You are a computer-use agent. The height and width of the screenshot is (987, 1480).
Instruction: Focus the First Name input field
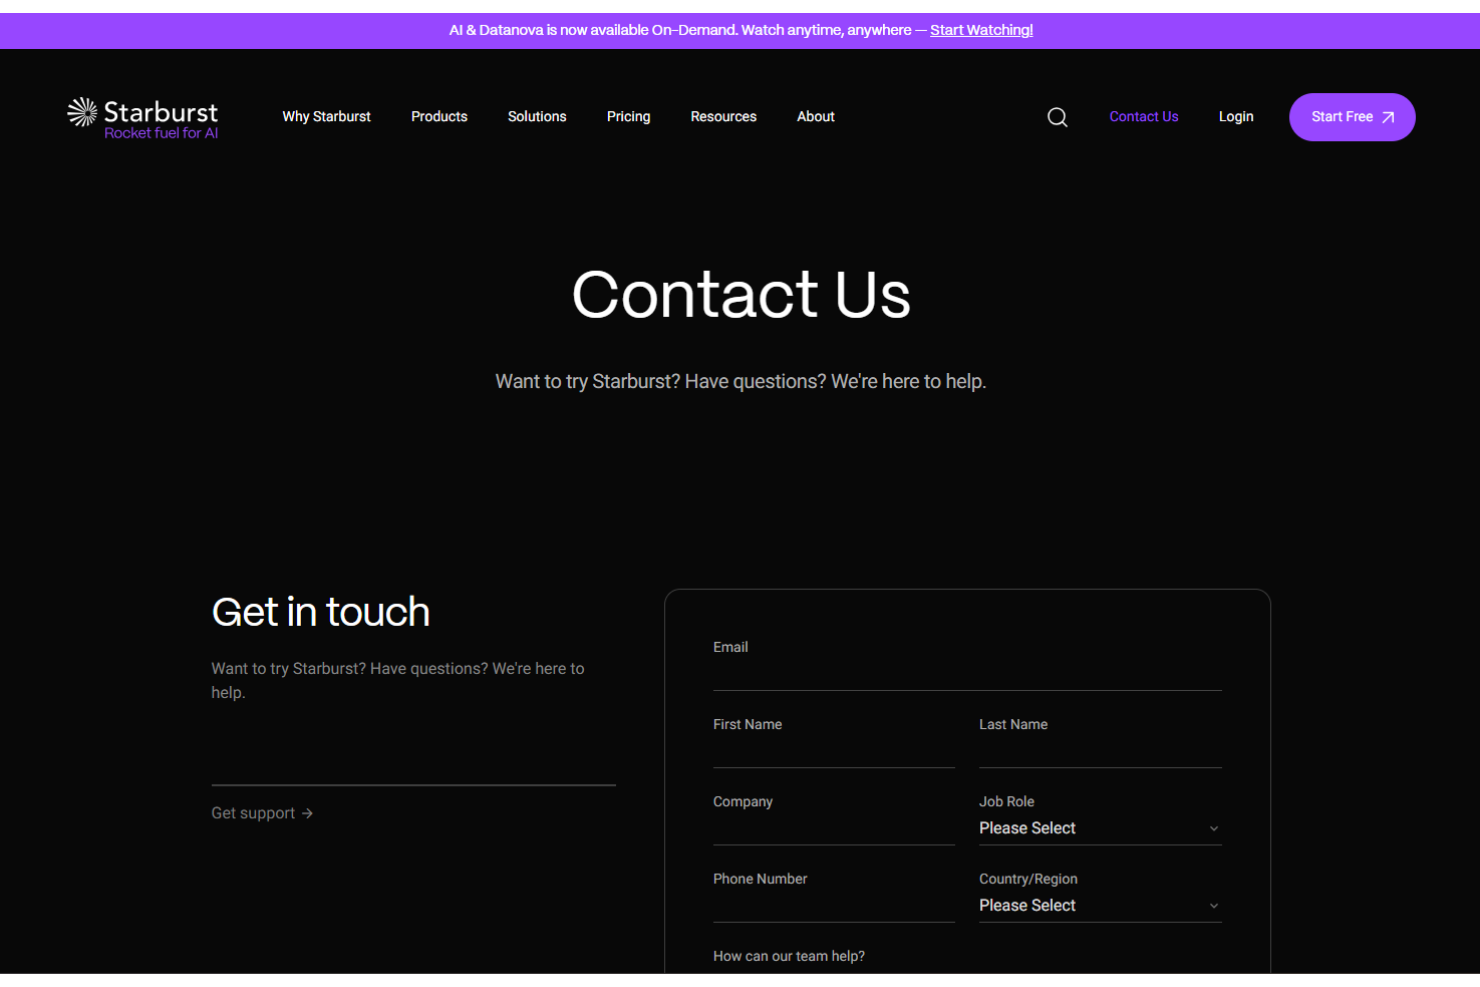pyautogui.click(x=834, y=752)
